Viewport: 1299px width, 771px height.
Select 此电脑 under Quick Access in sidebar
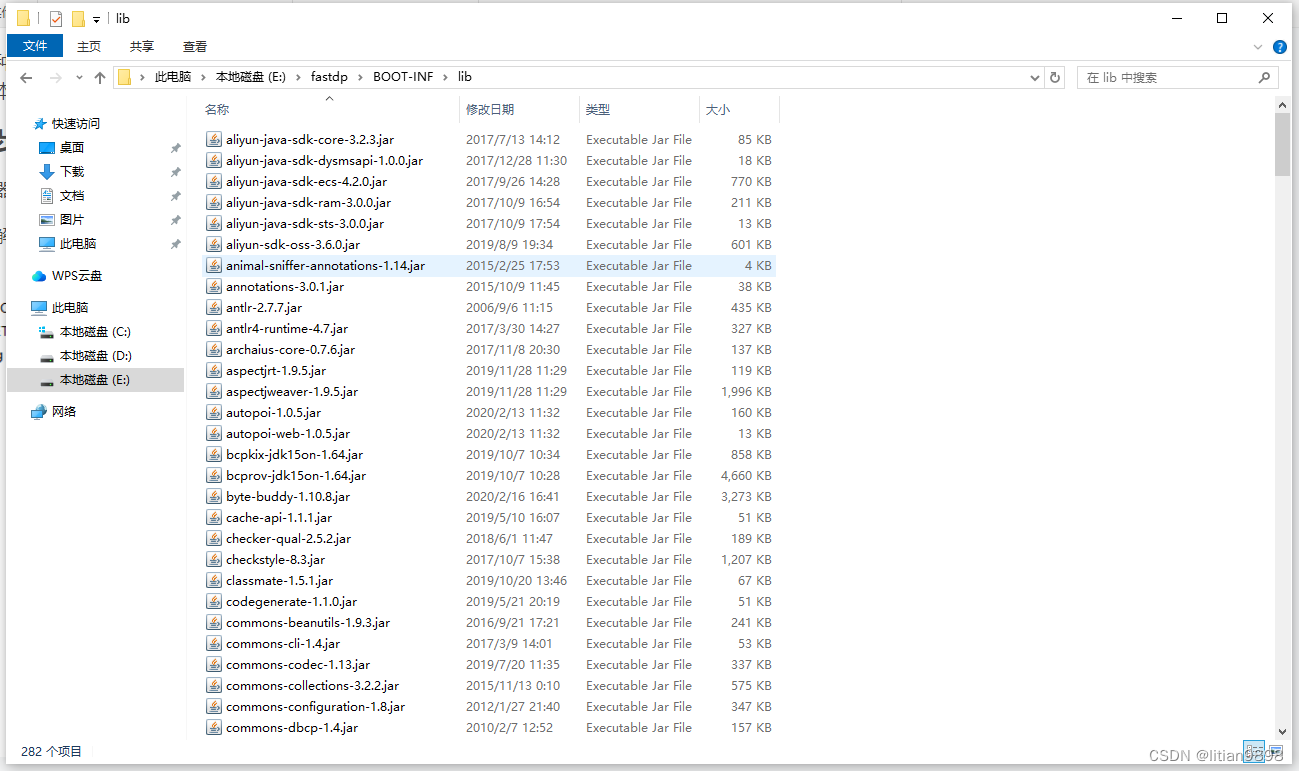(77, 244)
